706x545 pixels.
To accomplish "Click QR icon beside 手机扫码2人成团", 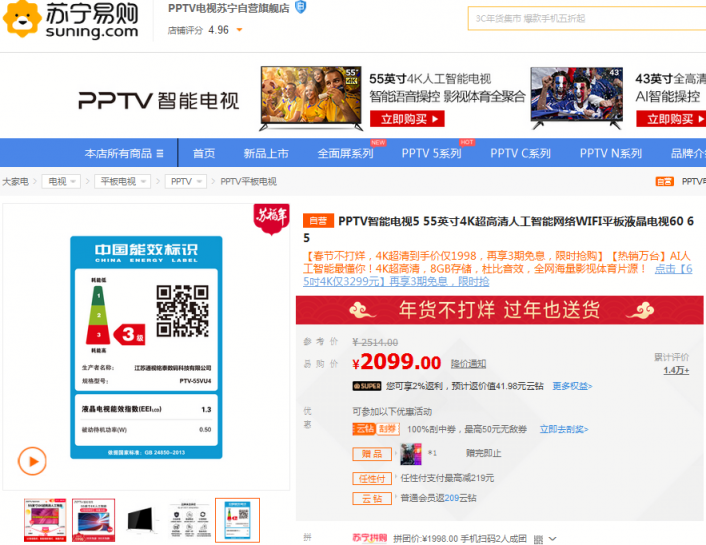I will [538, 539].
